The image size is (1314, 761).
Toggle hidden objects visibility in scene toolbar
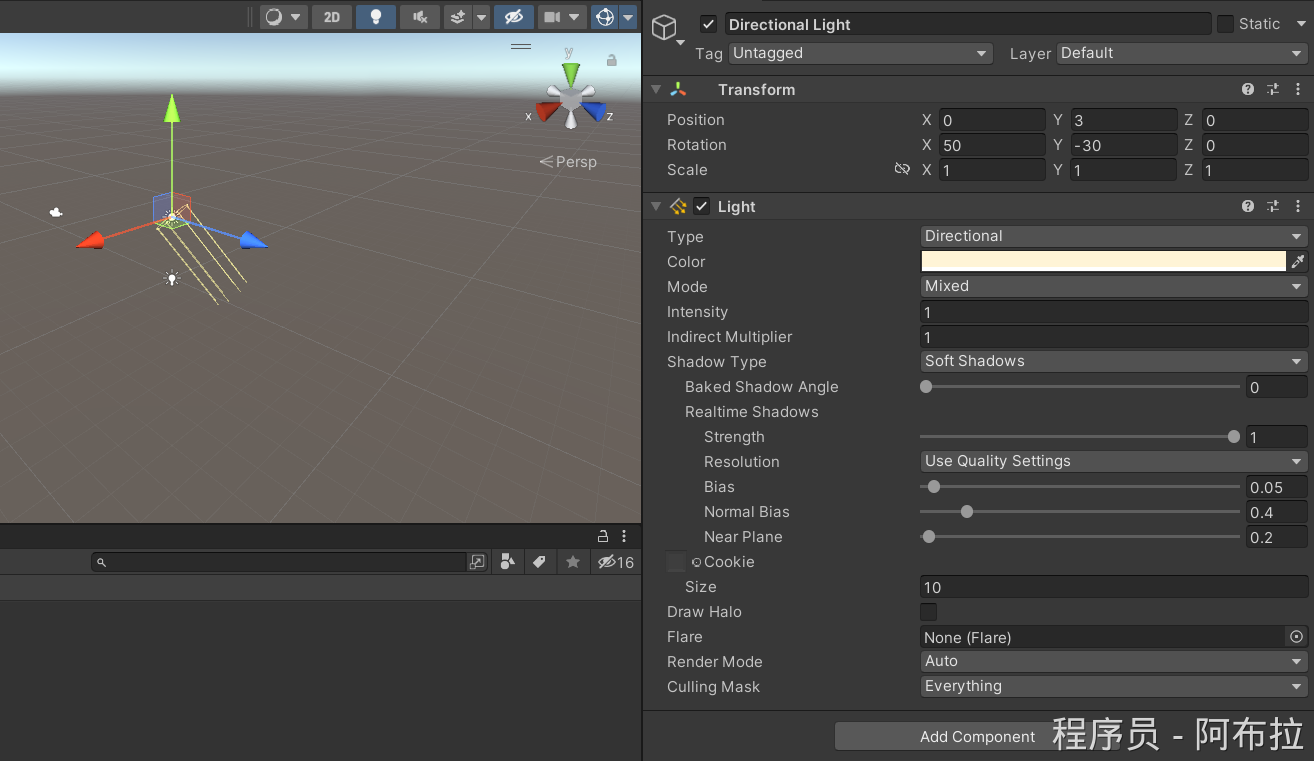tap(513, 17)
